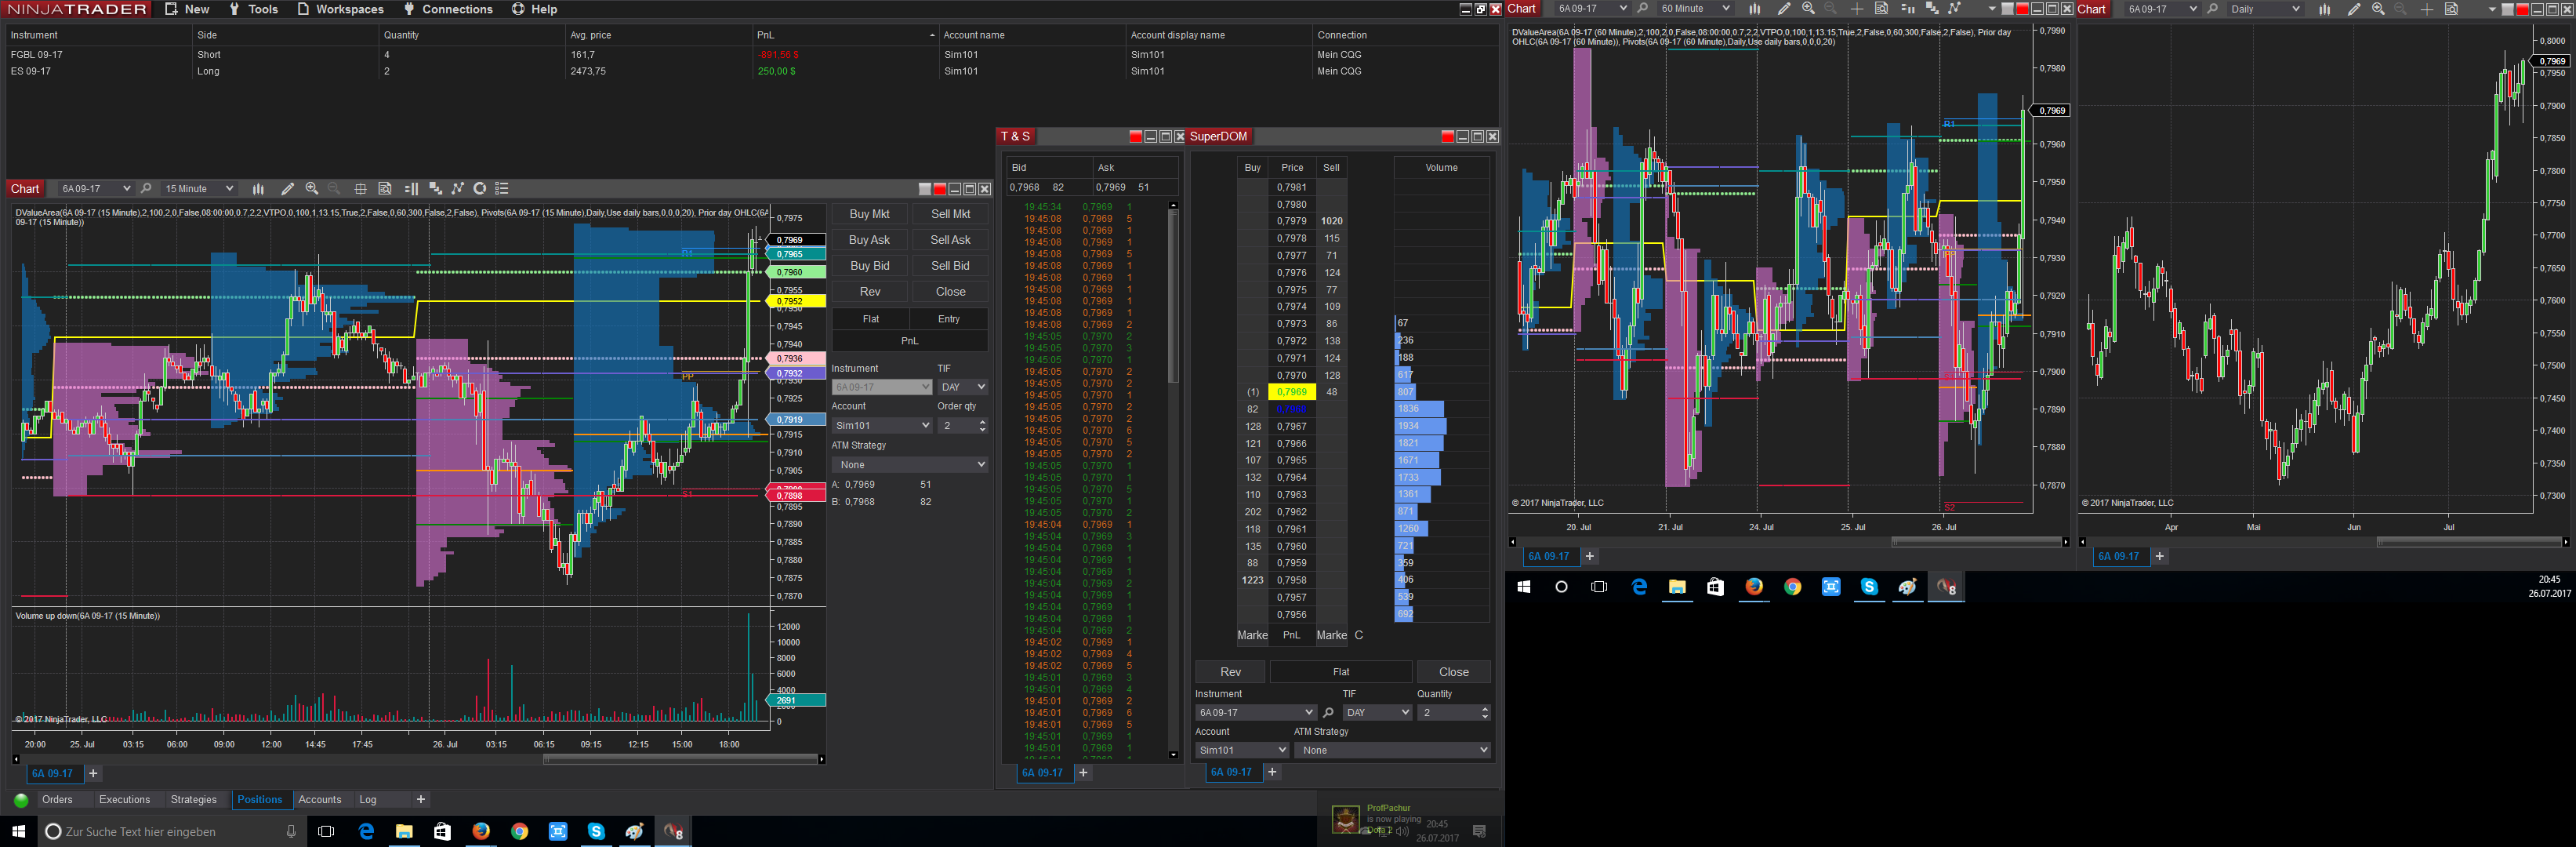
Task: Click Sell Mkt button
Action: pos(950,214)
